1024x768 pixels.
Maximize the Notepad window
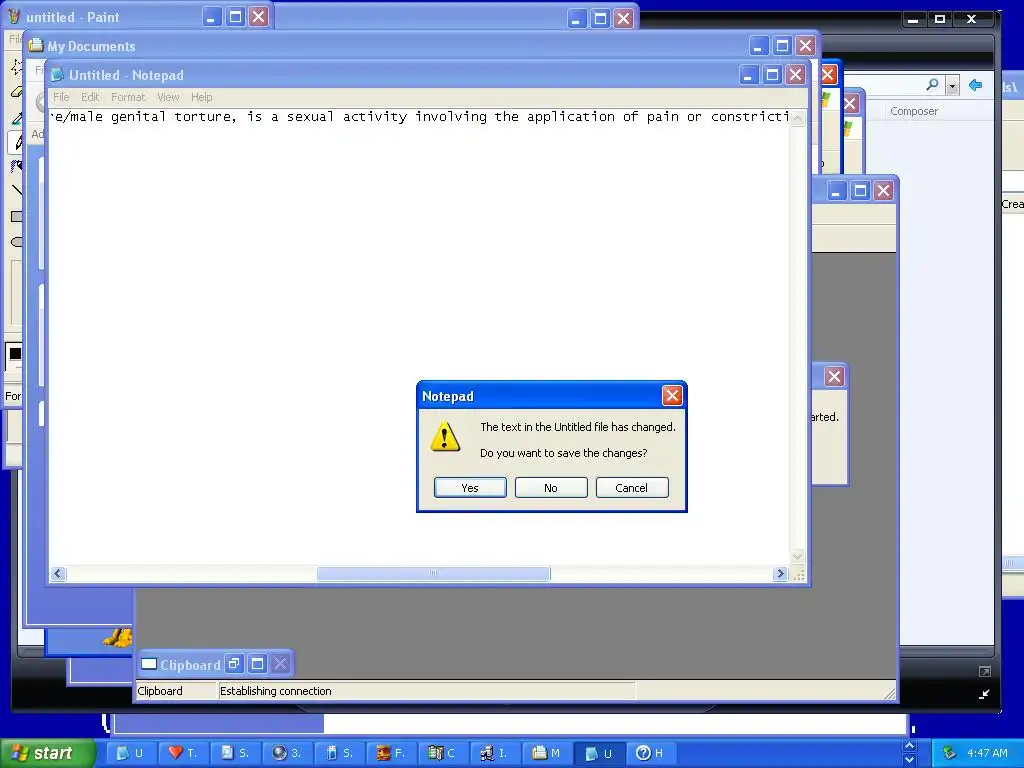[x=772, y=75]
